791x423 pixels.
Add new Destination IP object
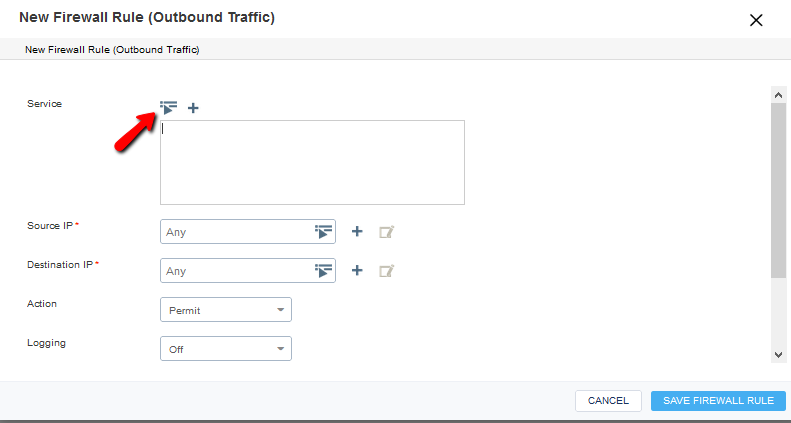tap(357, 270)
